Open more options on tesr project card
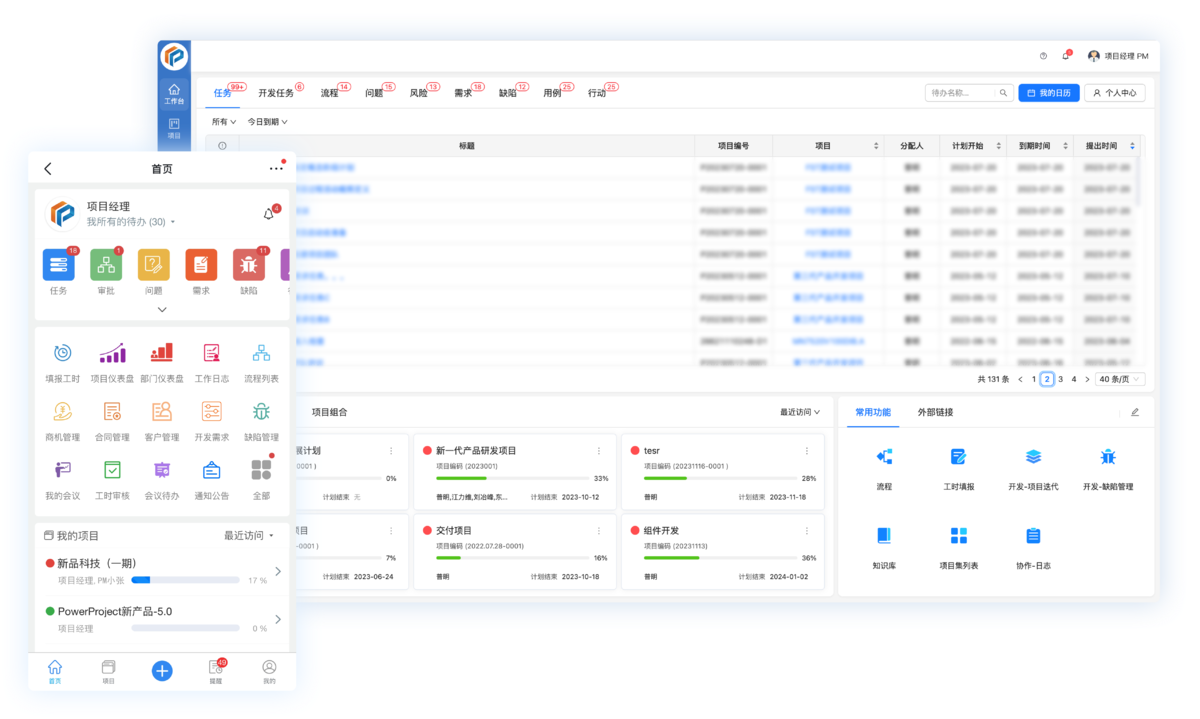The image size is (1200, 719). click(x=808, y=451)
